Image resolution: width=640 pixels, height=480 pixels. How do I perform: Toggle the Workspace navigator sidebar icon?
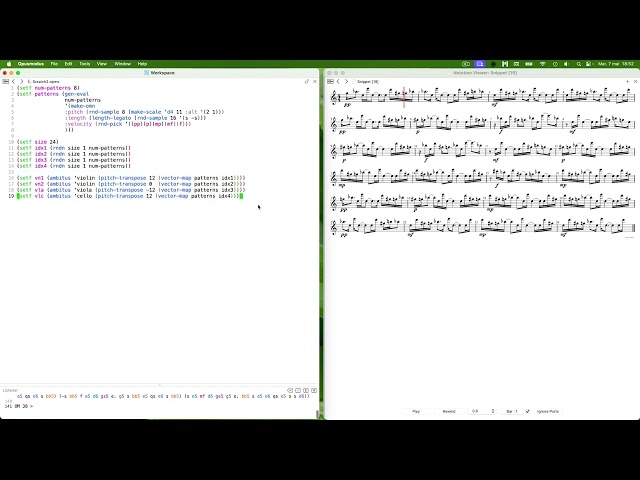tap(5, 82)
